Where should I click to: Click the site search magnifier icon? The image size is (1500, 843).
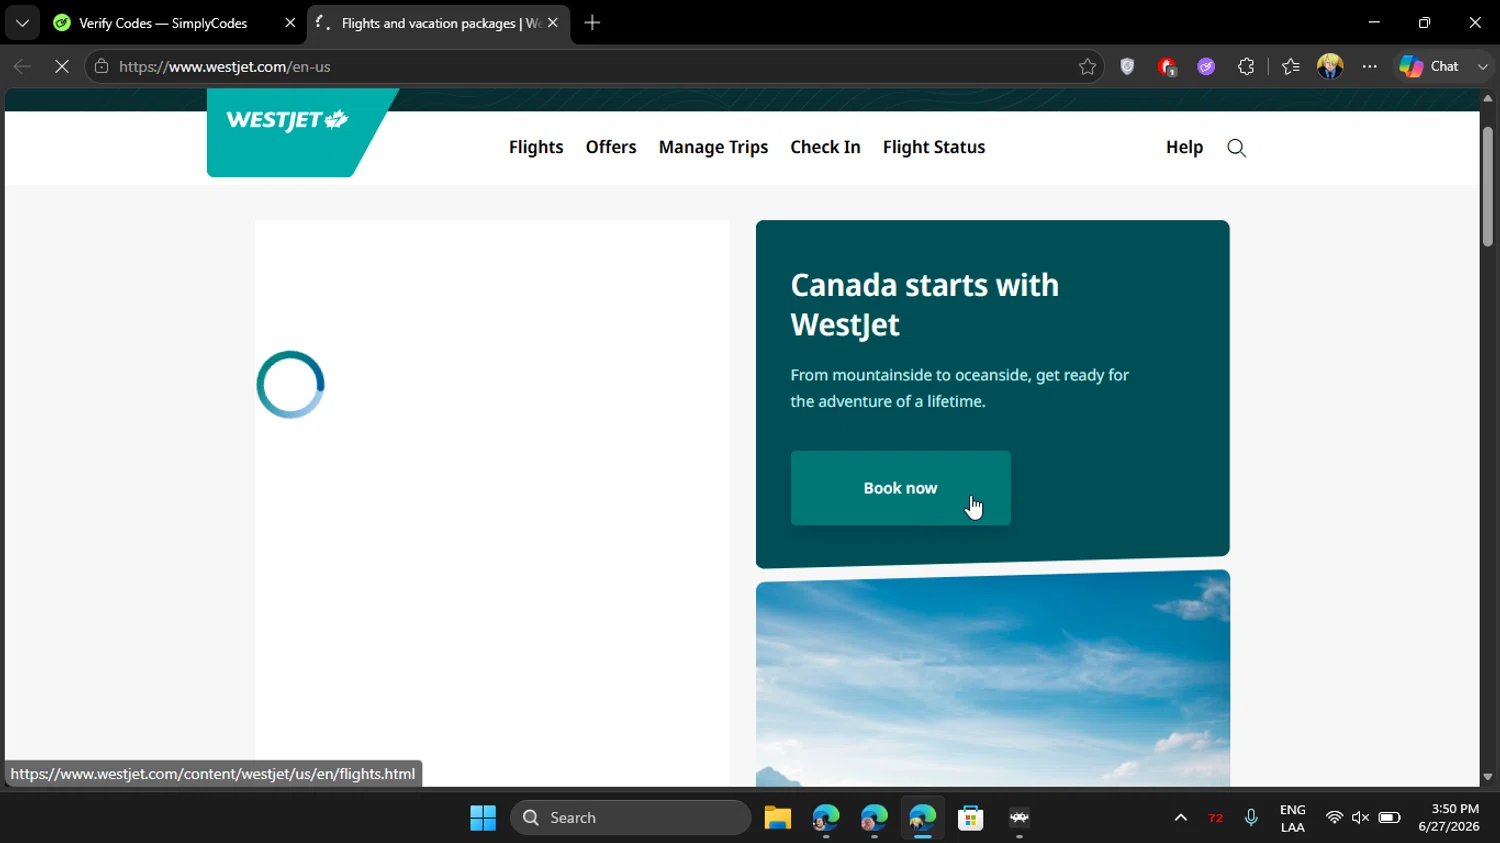1237,148
